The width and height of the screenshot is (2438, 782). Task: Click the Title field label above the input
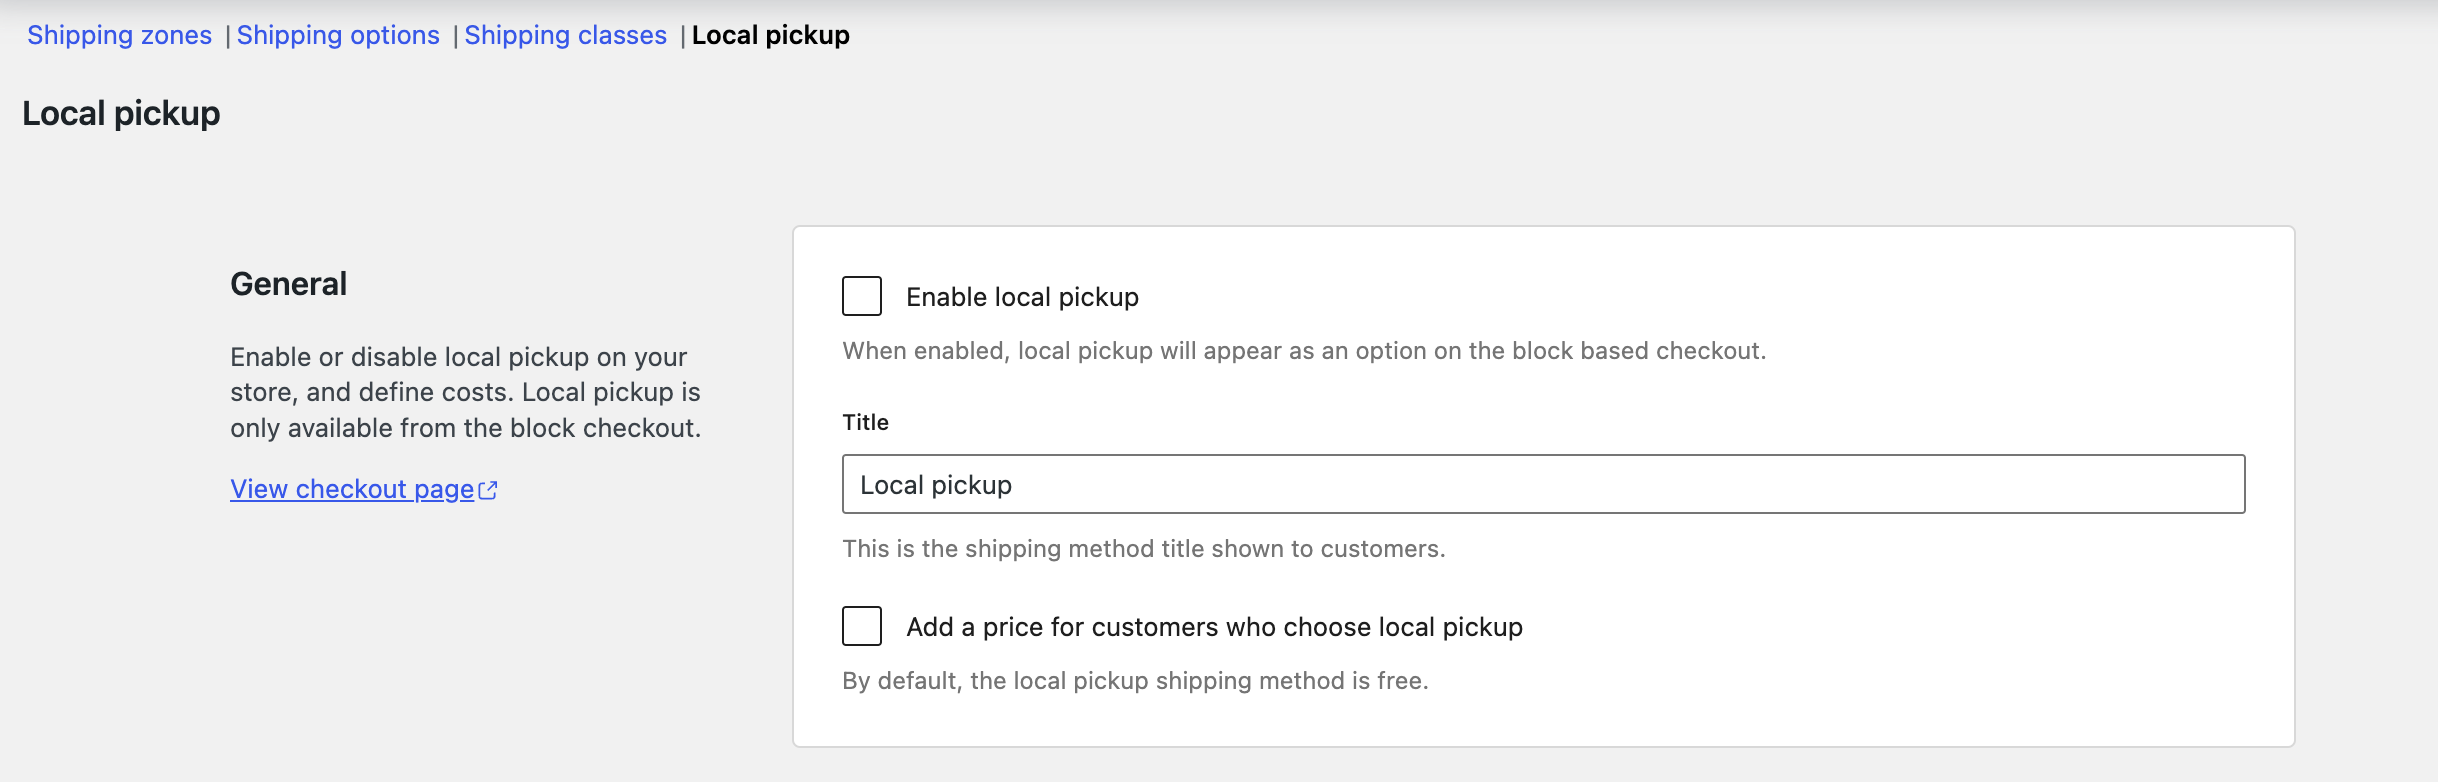click(x=865, y=421)
